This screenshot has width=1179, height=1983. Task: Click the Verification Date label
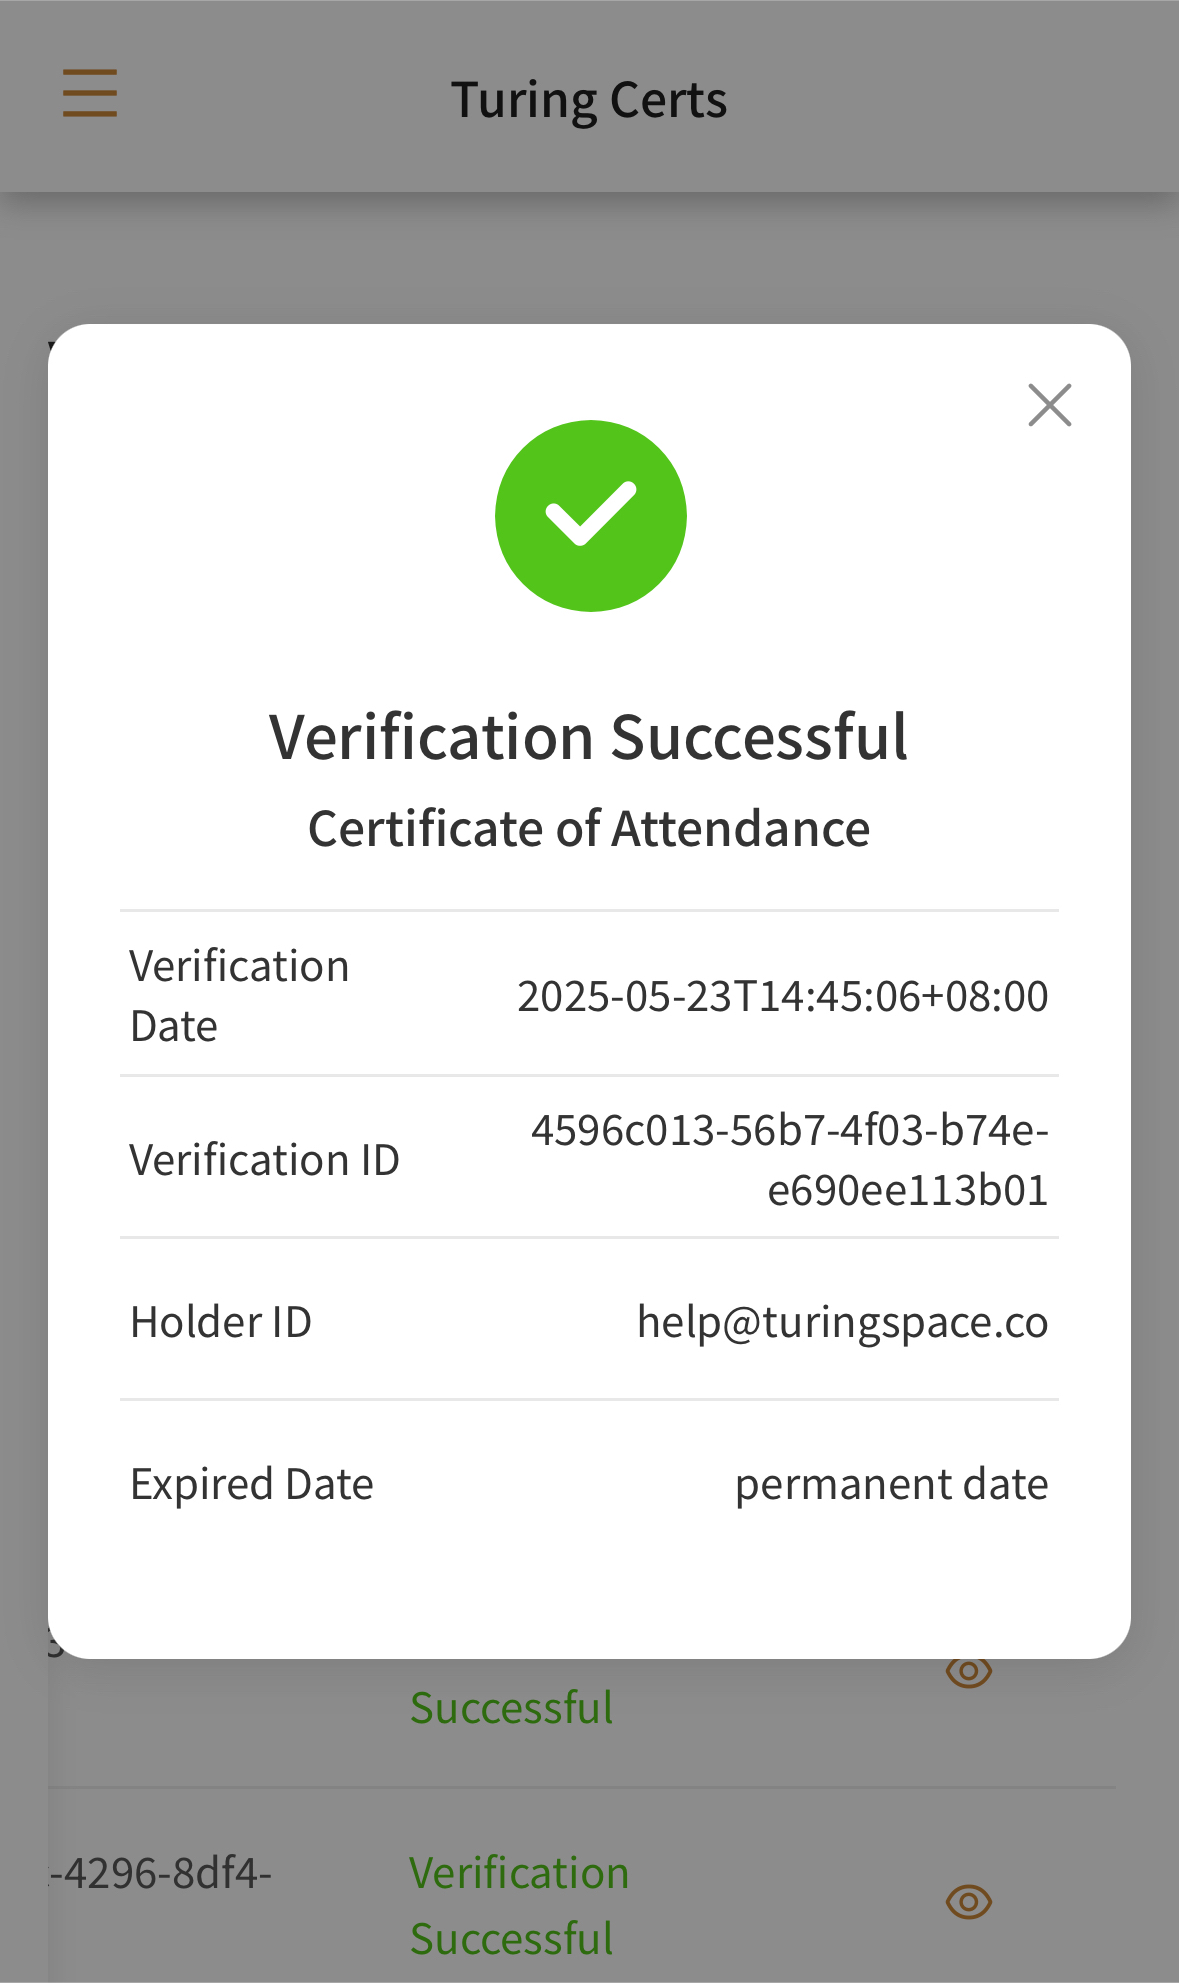pyautogui.click(x=239, y=996)
